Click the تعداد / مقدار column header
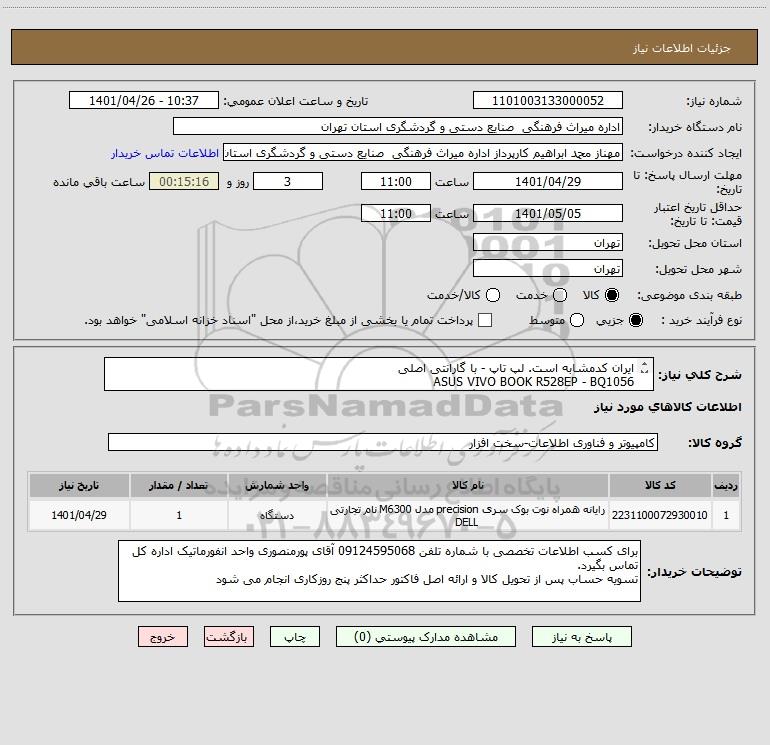 [x=179, y=485]
